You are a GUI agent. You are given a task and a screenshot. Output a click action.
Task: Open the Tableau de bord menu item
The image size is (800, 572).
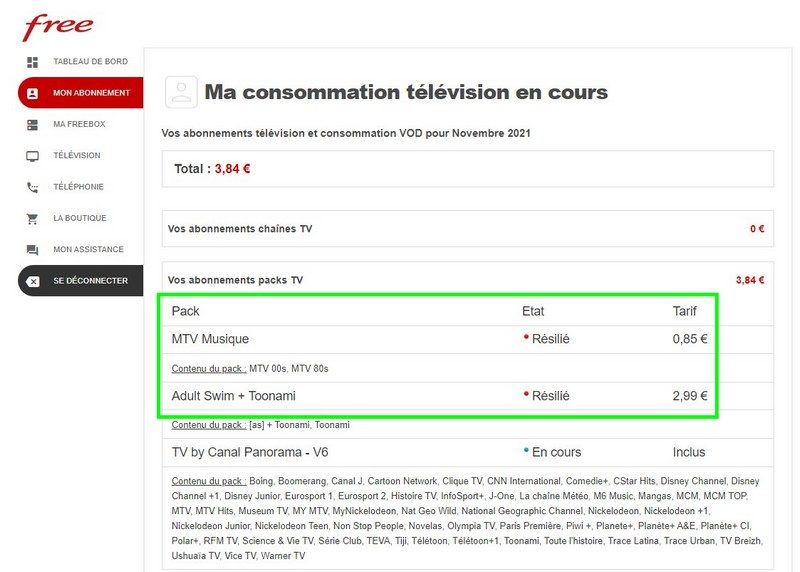tap(91, 61)
